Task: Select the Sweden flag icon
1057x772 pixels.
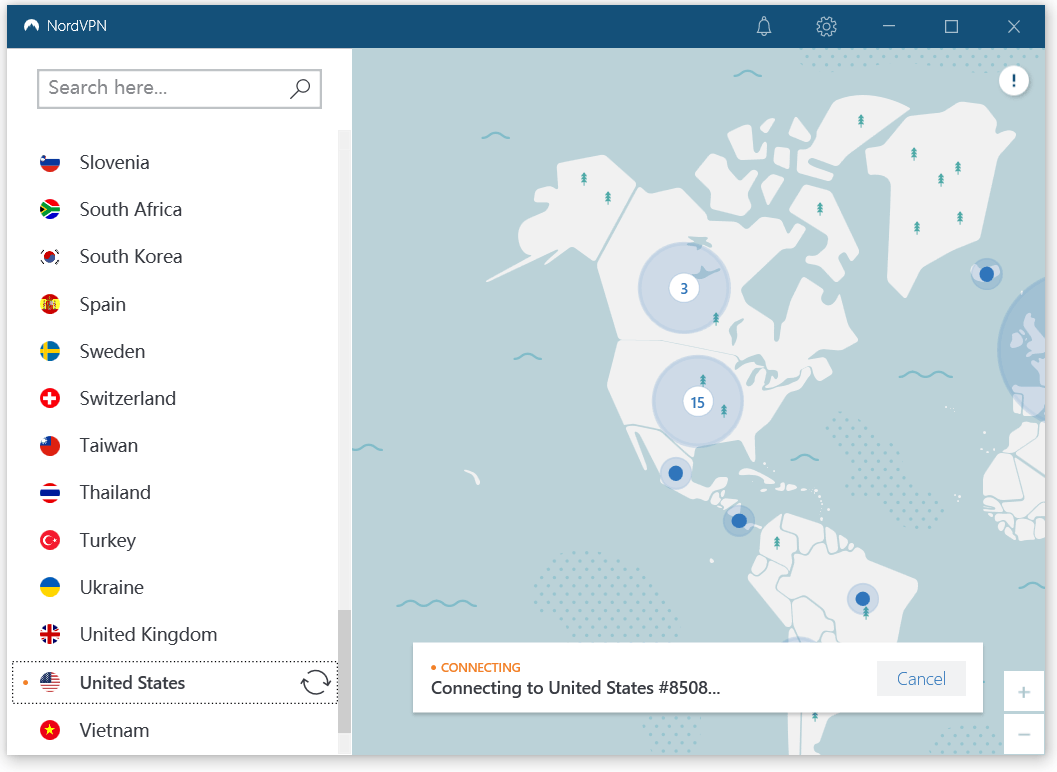Action: [x=50, y=351]
